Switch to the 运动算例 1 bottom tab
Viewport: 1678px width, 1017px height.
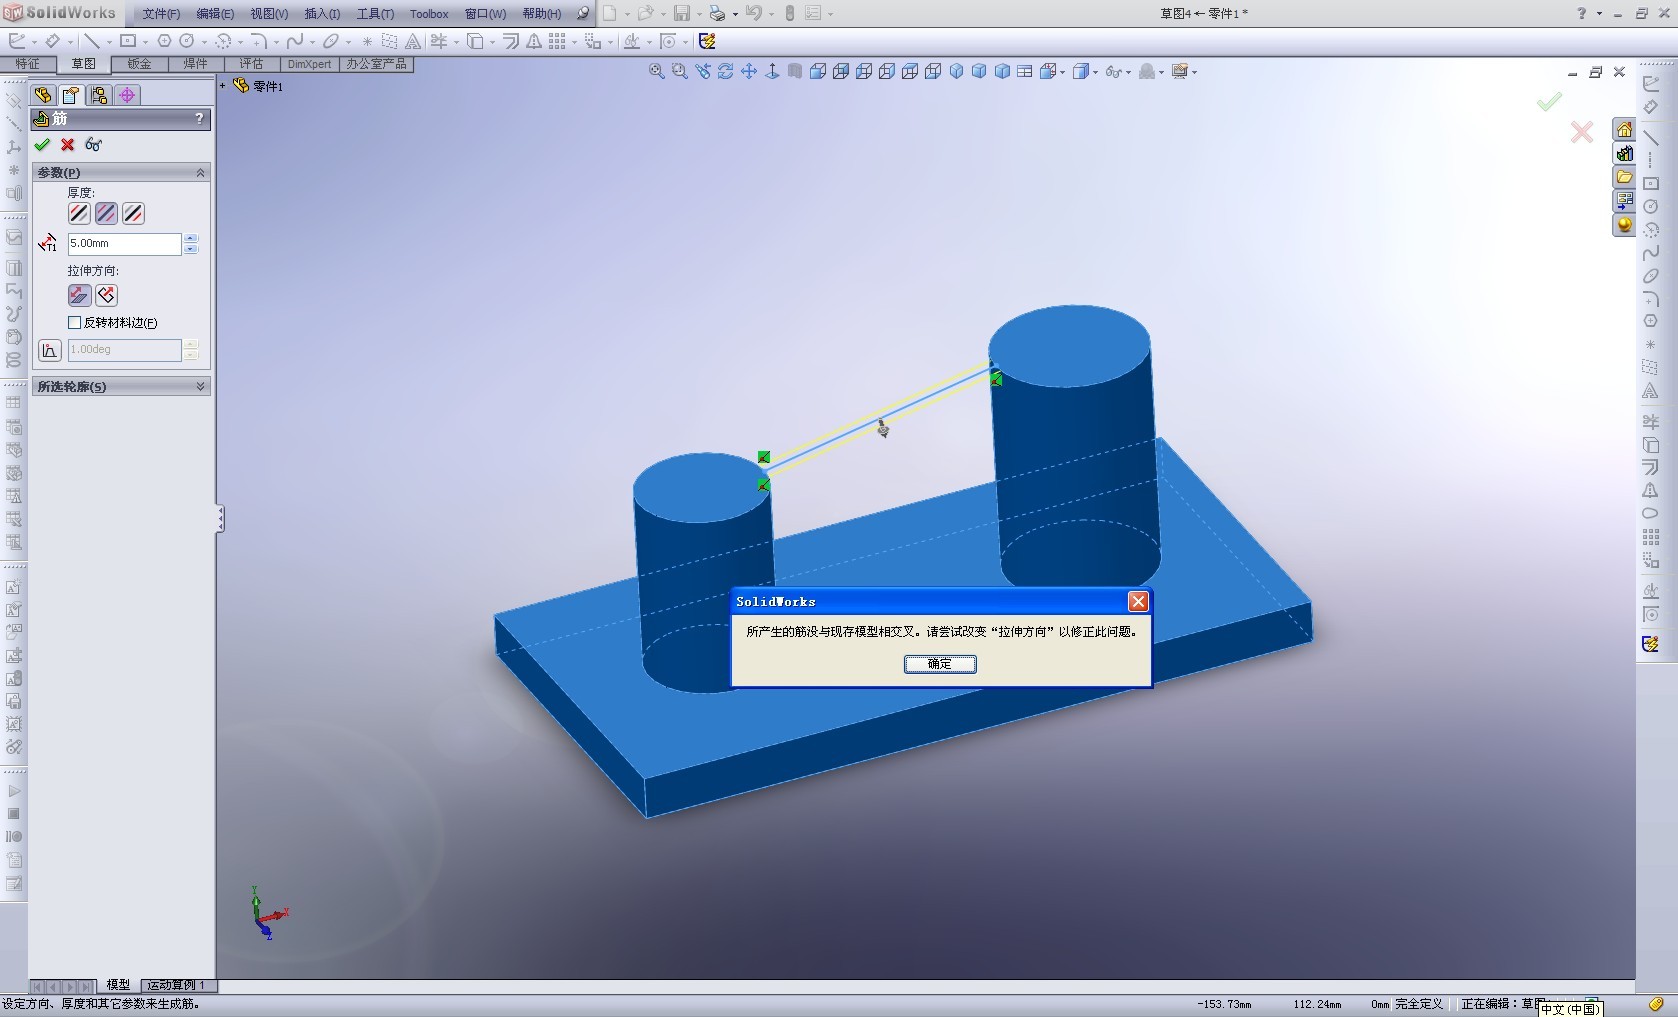click(x=177, y=985)
